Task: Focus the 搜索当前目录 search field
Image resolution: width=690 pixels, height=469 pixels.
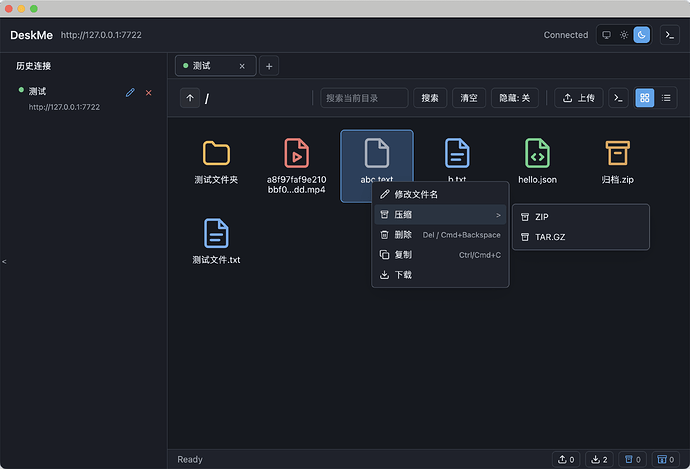Action: click(x=364, y=98)
